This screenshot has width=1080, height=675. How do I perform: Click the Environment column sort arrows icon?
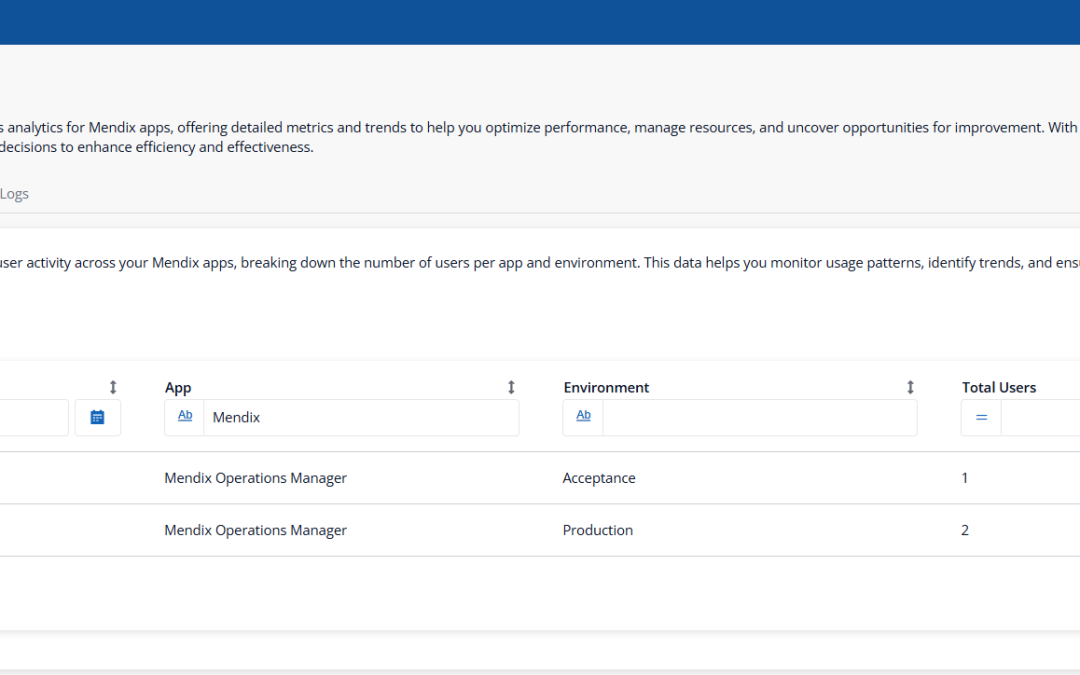point(910,387)
